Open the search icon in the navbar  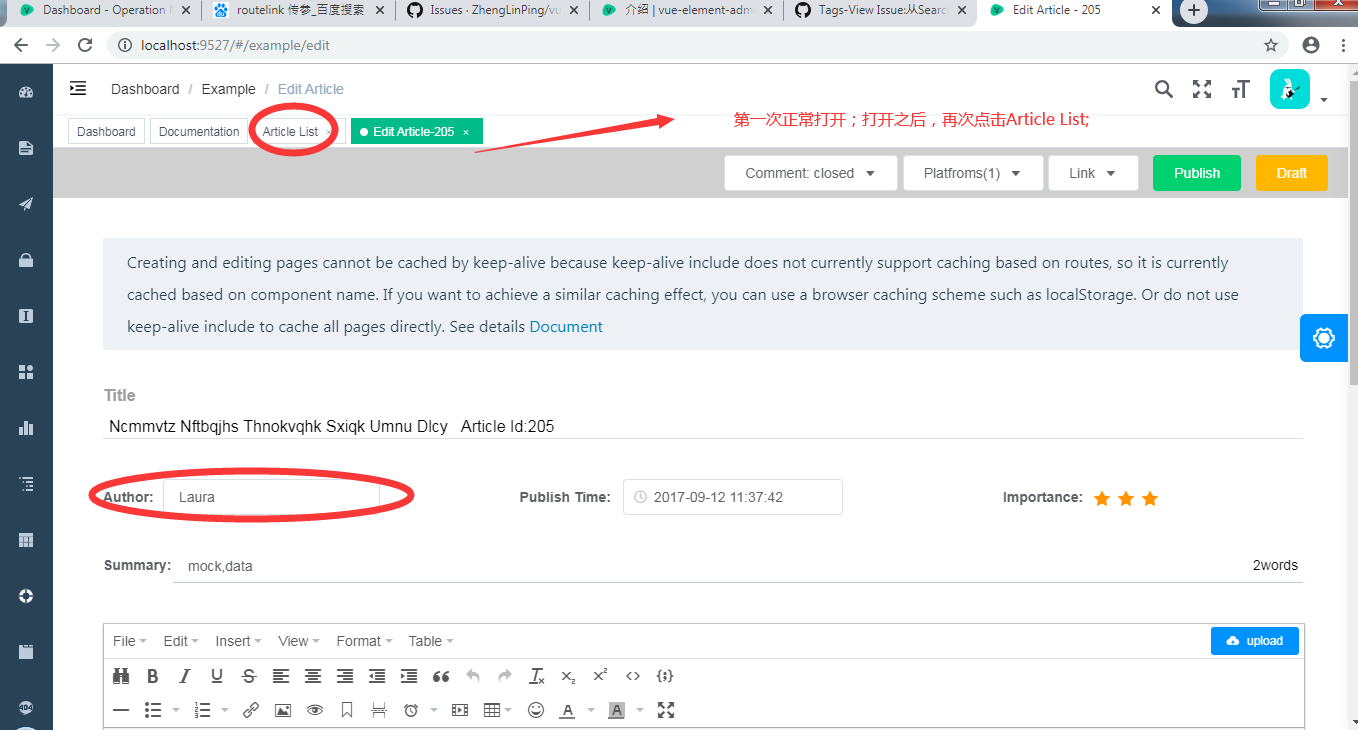click(x=1163, y=89)
